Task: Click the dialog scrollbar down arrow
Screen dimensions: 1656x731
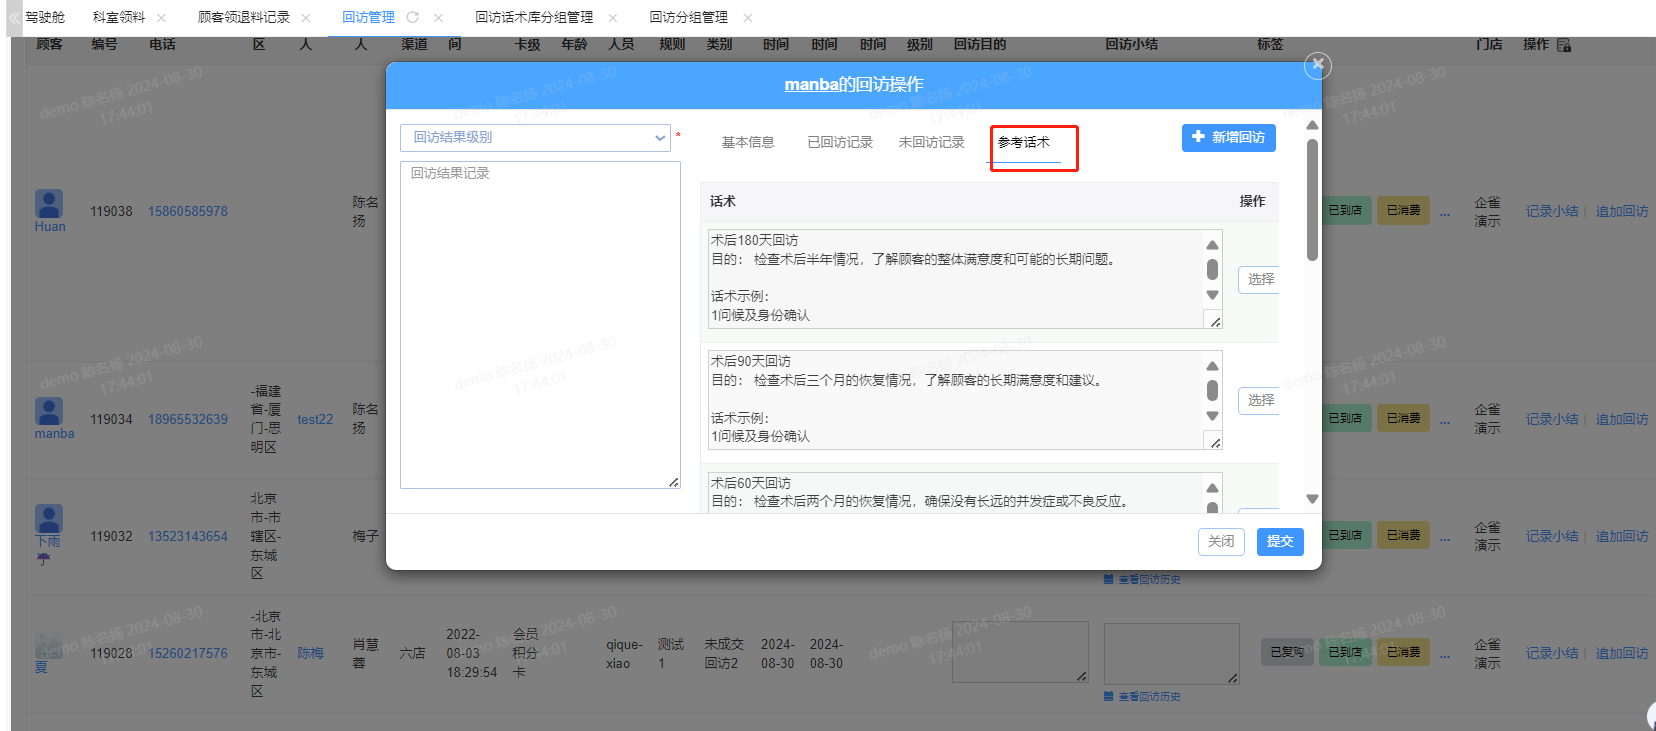Action: [x=1312, y=499]
